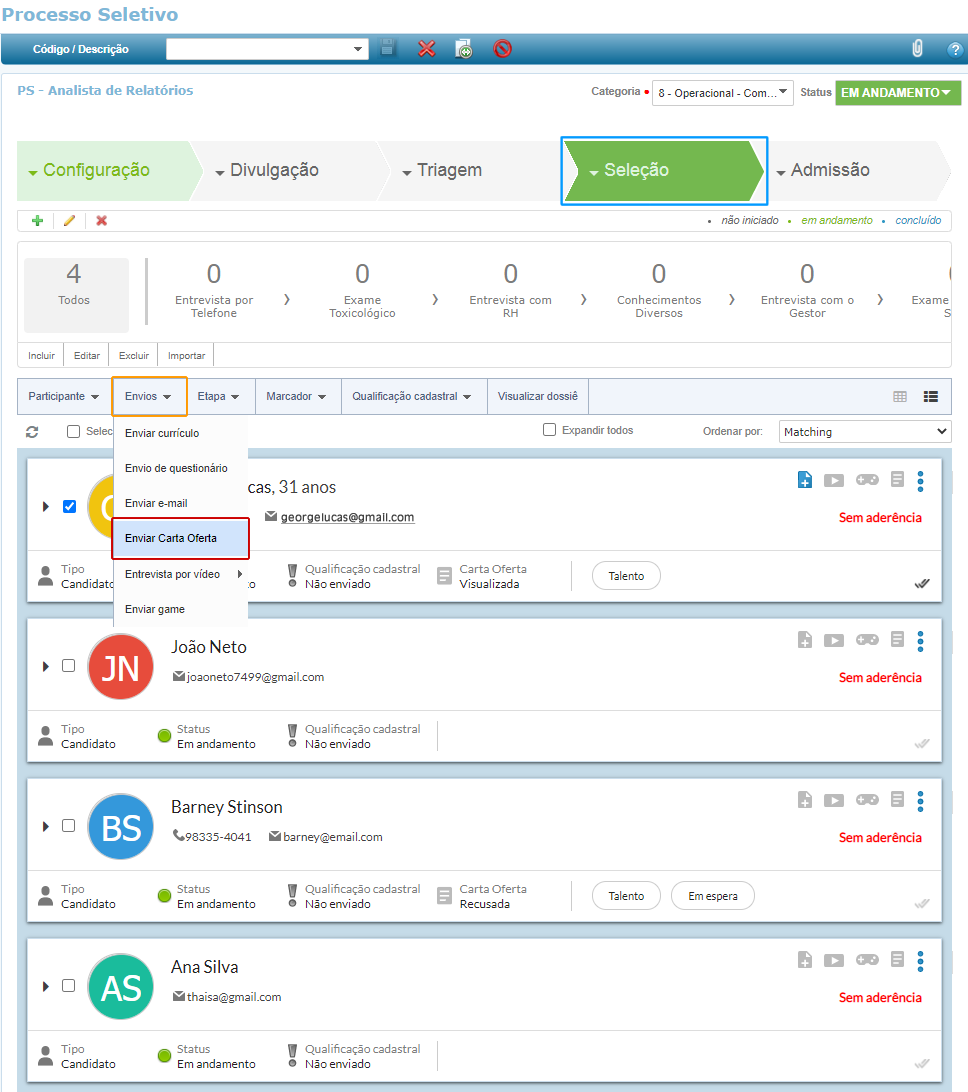Enable the Expandir todos checkbox
The height and width of the screenshot is (1092, 968).
(x=549, y=430)
